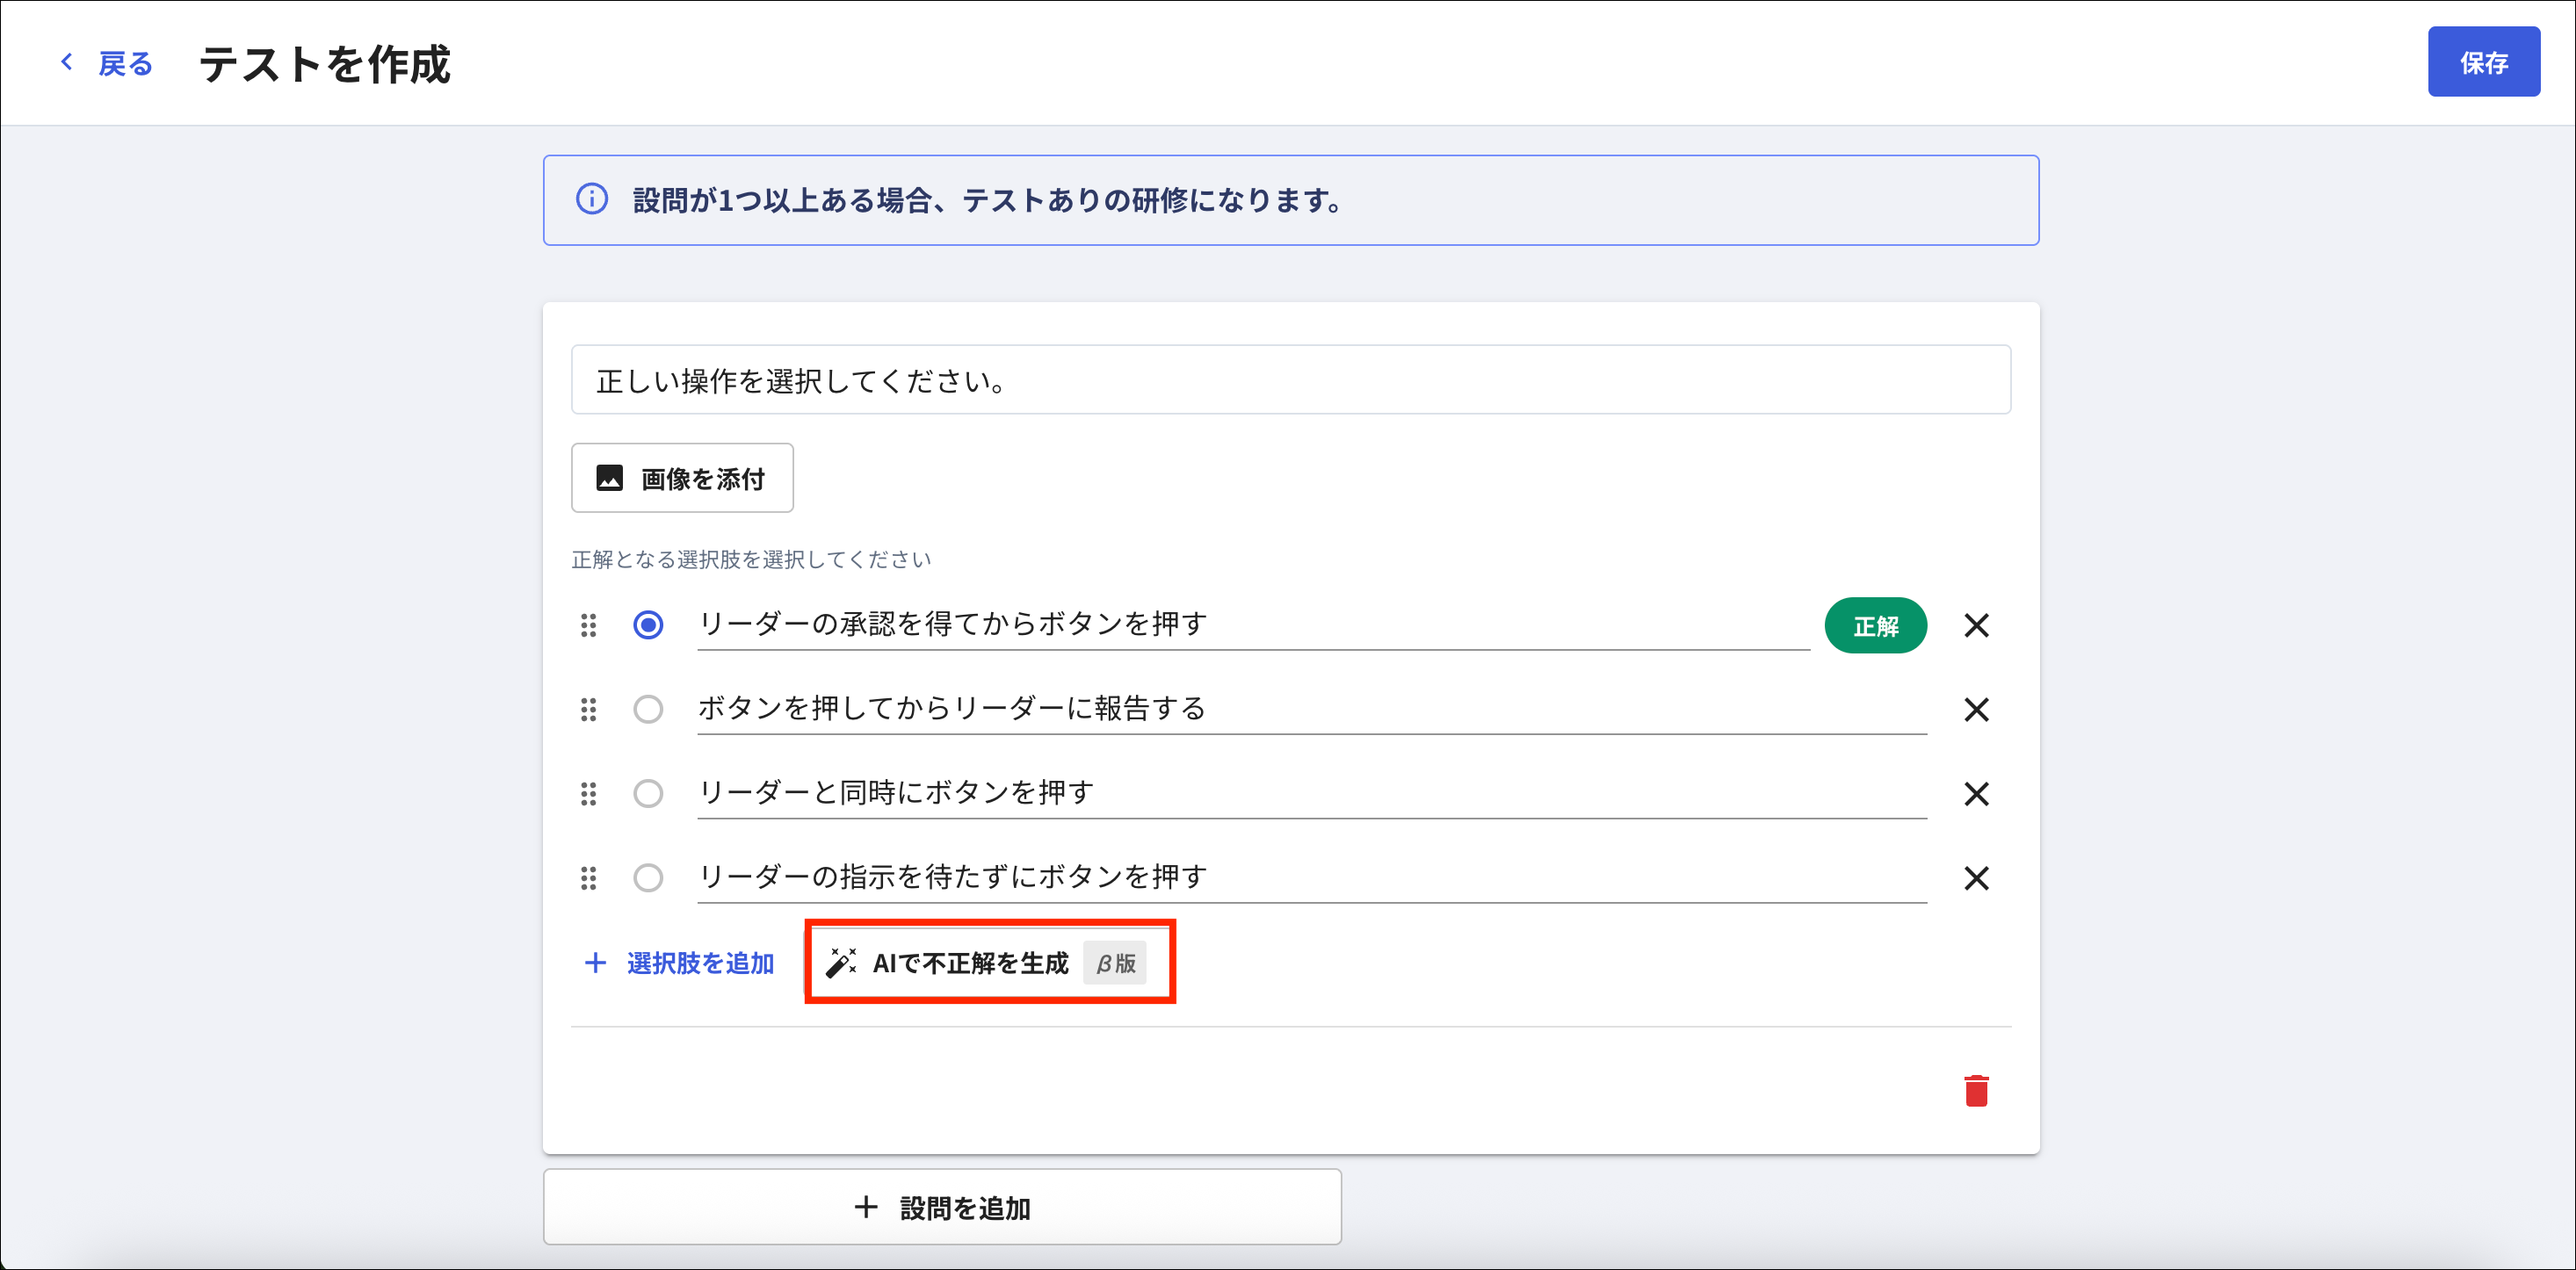Remove the 'リーダーの承認を得てから' choice with X
The image size is (2576, 1270).
1975,625
